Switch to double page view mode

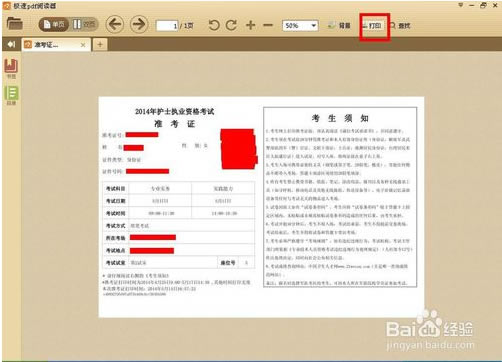click(x=84, y=25)
